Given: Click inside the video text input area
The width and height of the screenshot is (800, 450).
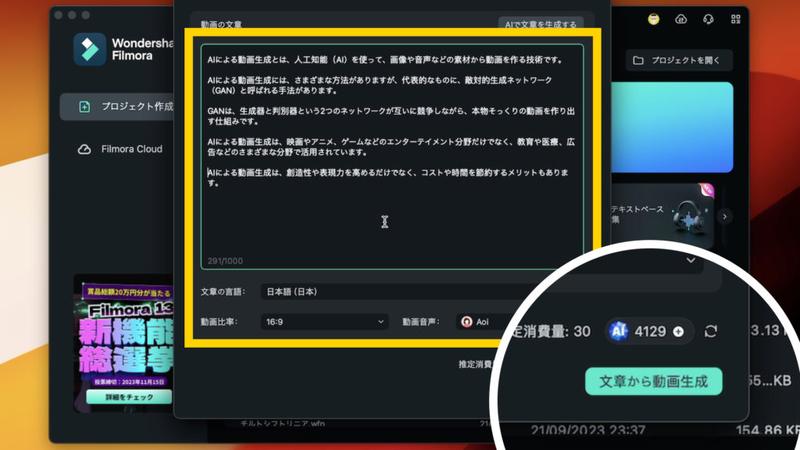Looking at the screenshot, I should 392,156.
